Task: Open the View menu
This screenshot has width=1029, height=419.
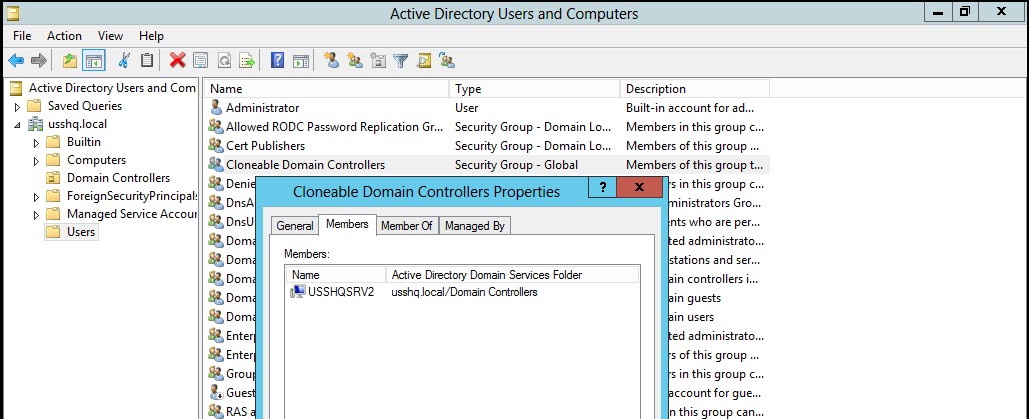Action: pos(110,36)
